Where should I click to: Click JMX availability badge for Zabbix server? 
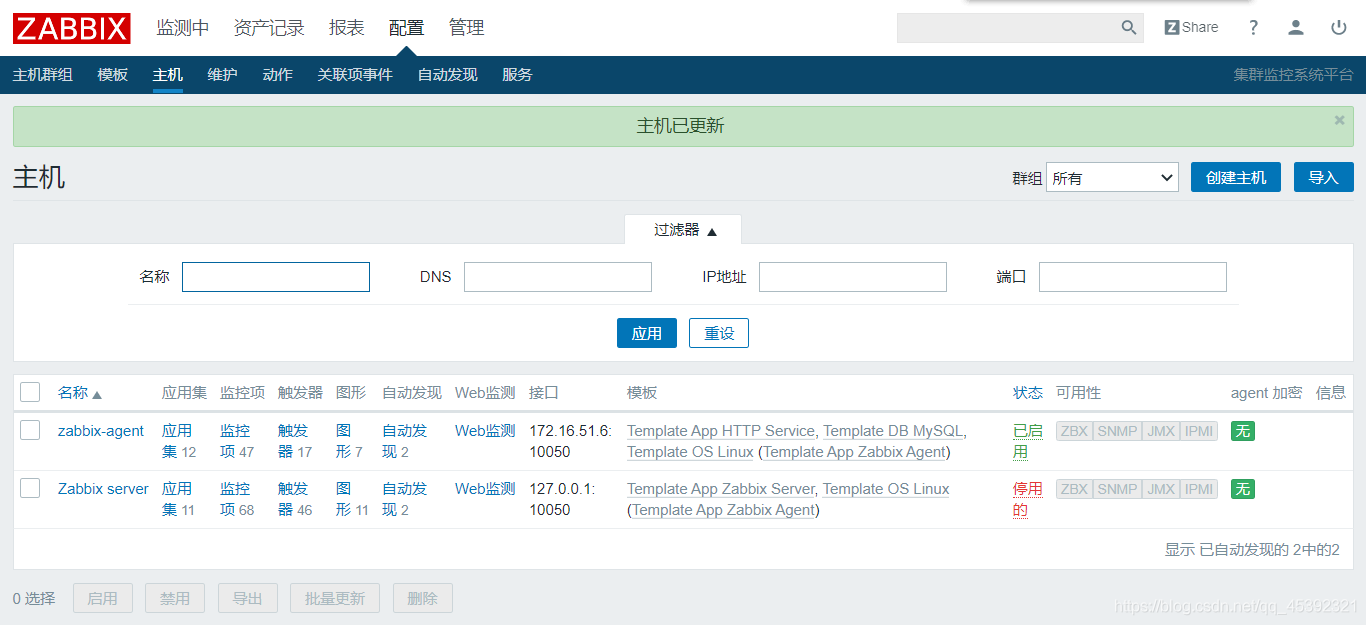pyautogui.click(x=1161, y=489)
